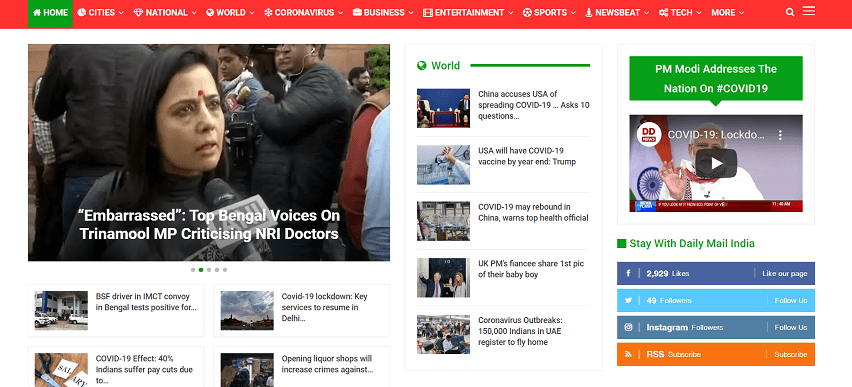Open the hamburger menu icon
The image size is (852, 387).
tap(809, 11)
